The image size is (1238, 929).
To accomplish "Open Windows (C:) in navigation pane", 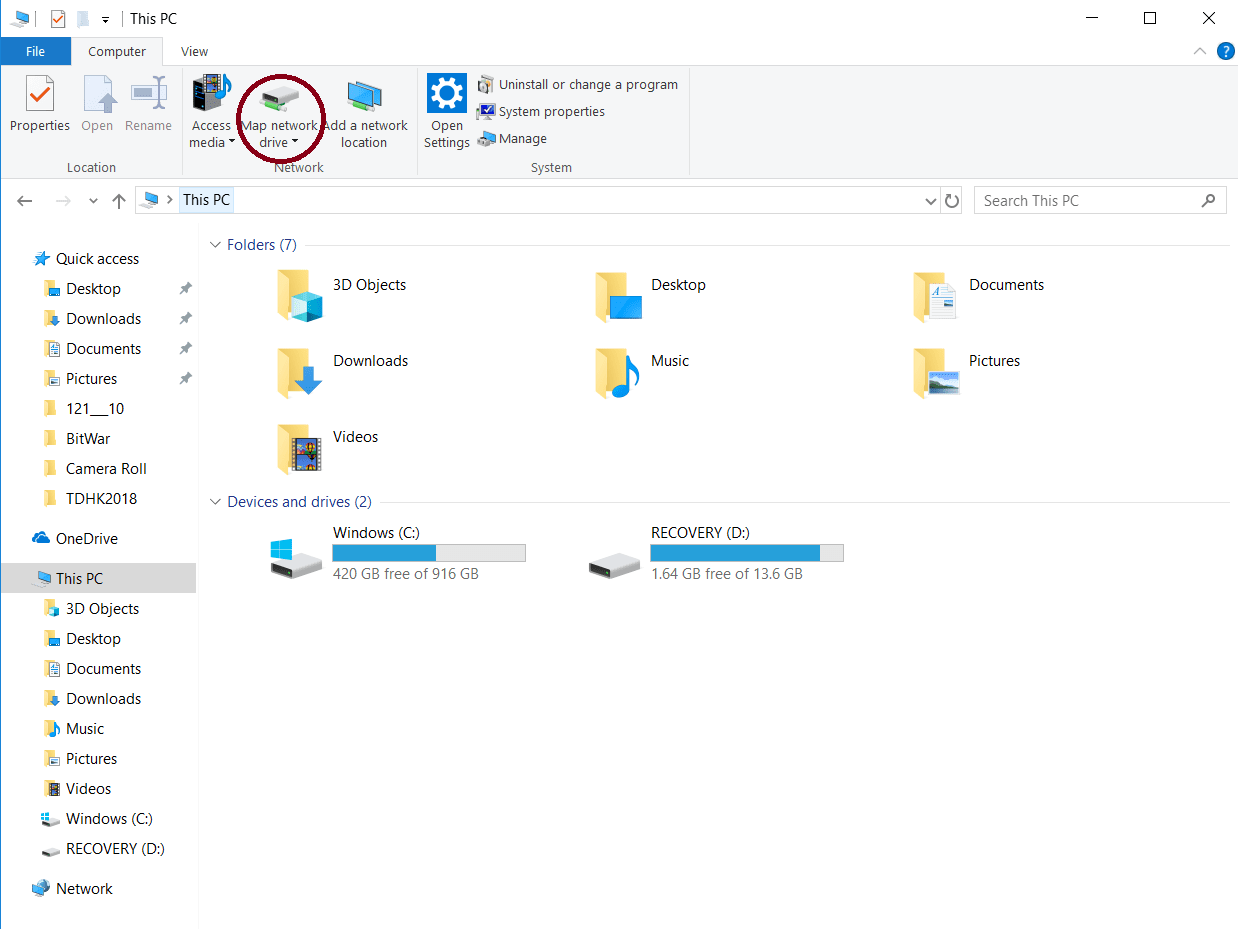I will [109, 819].
